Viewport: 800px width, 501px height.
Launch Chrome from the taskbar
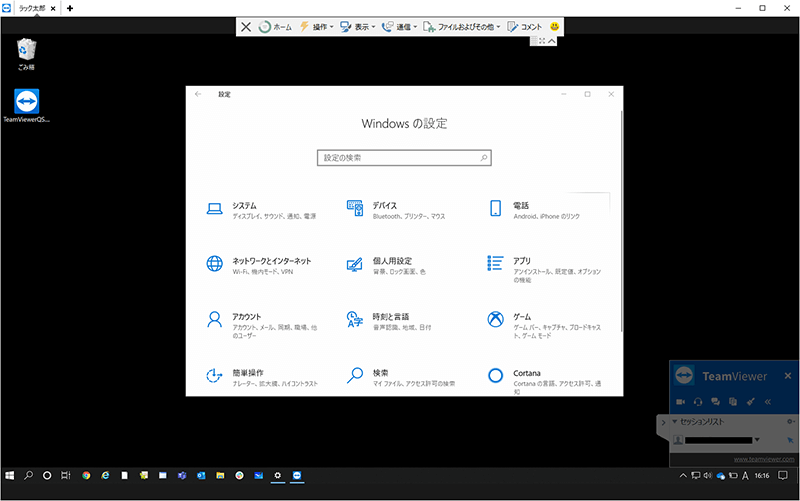pyautogui.click(x=86, y=475)
